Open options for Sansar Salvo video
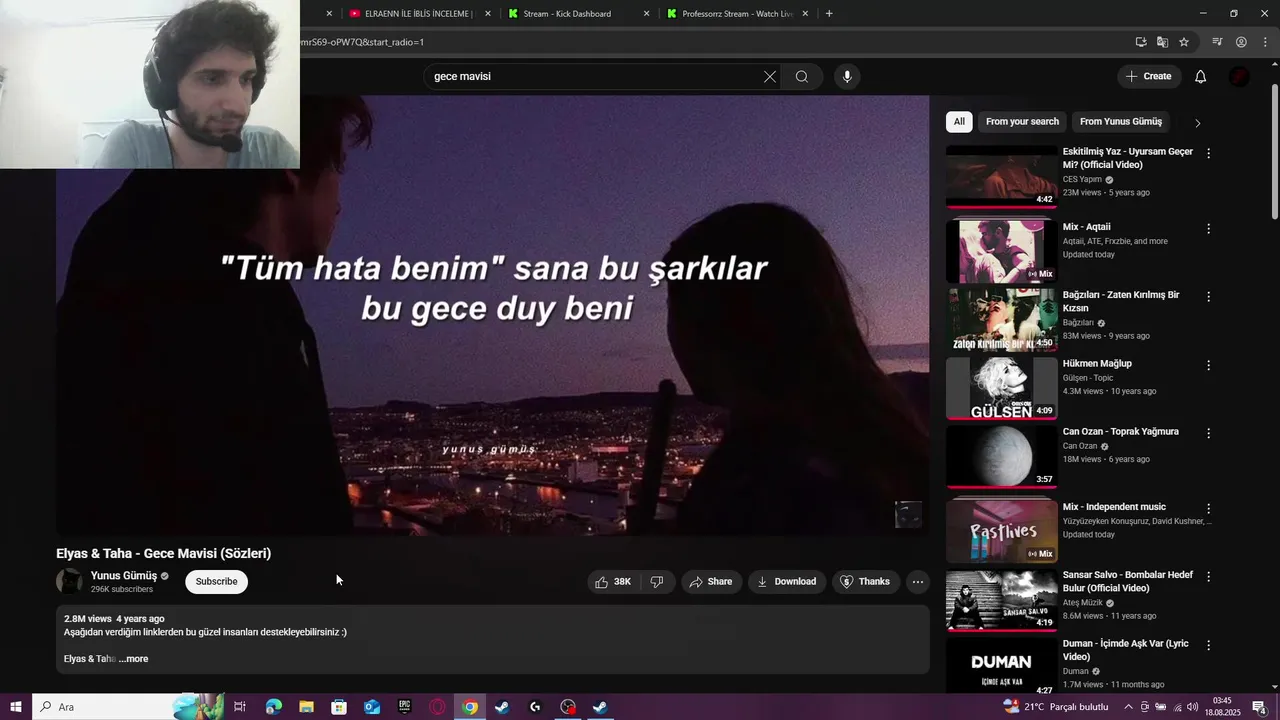Image resolution: width=1280 pixels, height=720 pixels. pos(1208,577)
